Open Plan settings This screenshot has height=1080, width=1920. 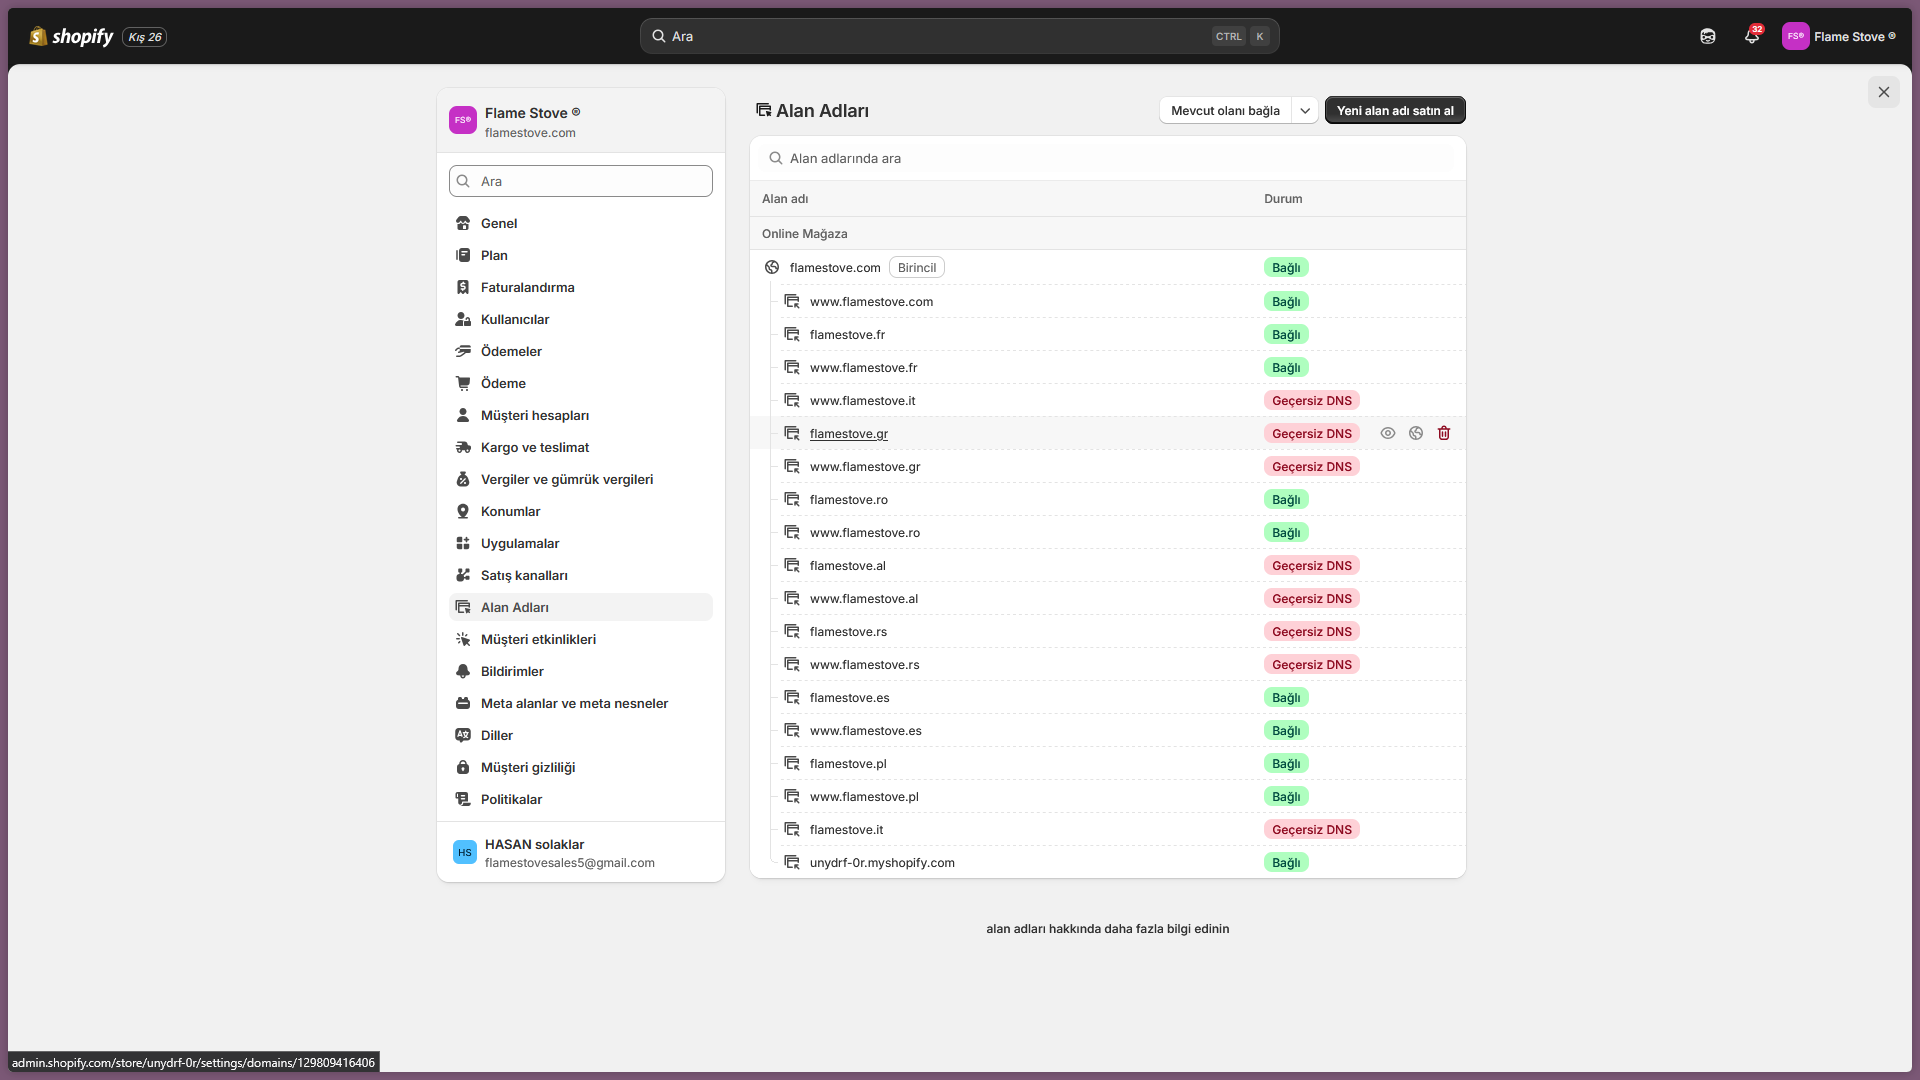click(x=581, y=255)
